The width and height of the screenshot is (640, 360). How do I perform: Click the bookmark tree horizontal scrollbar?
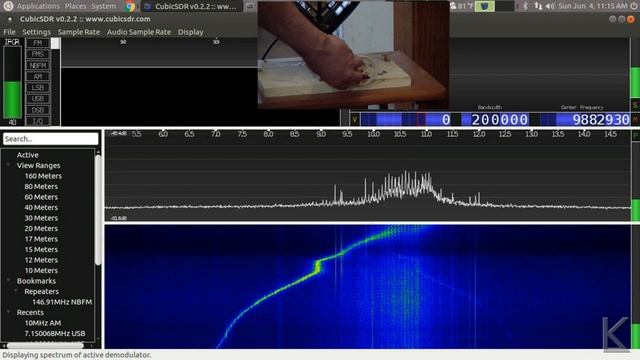coord(45,346)
